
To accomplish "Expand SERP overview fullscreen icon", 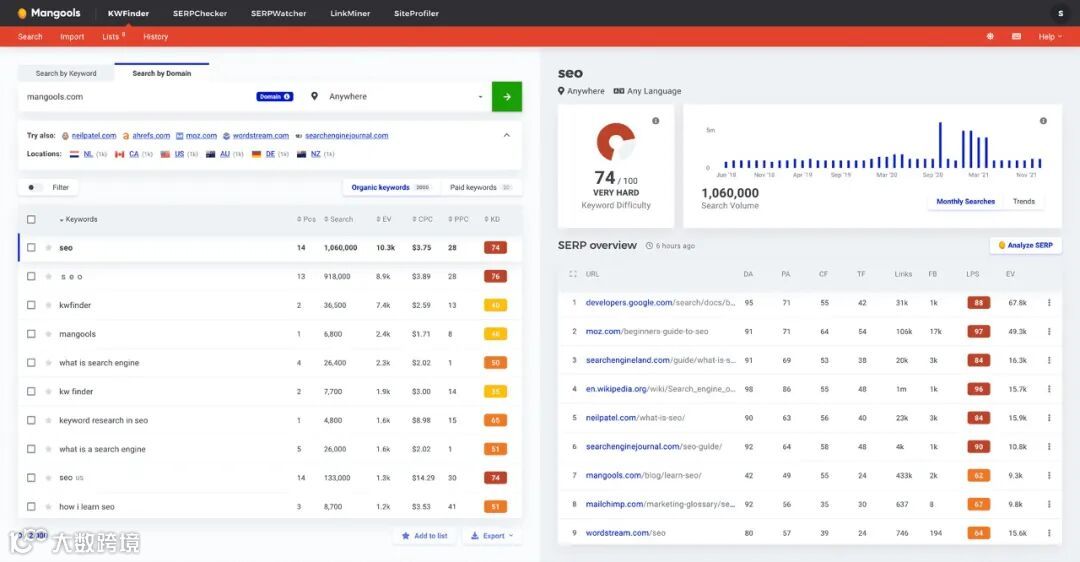I will (572, 274).
